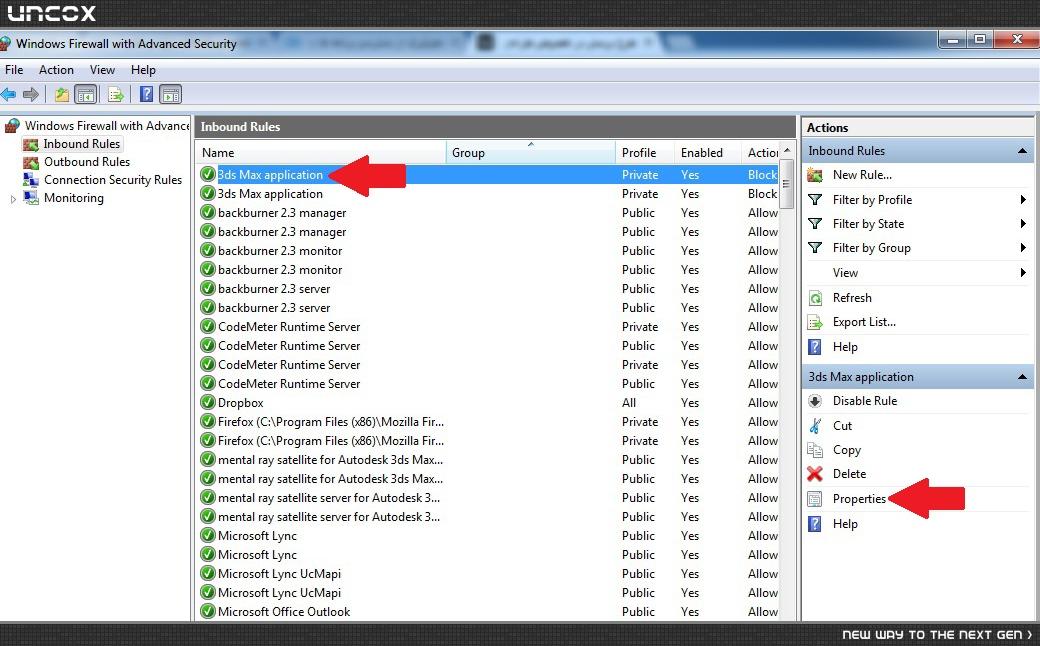
Task: Select Connection Security Rules in the tree
Action: (x=113, y=180)
